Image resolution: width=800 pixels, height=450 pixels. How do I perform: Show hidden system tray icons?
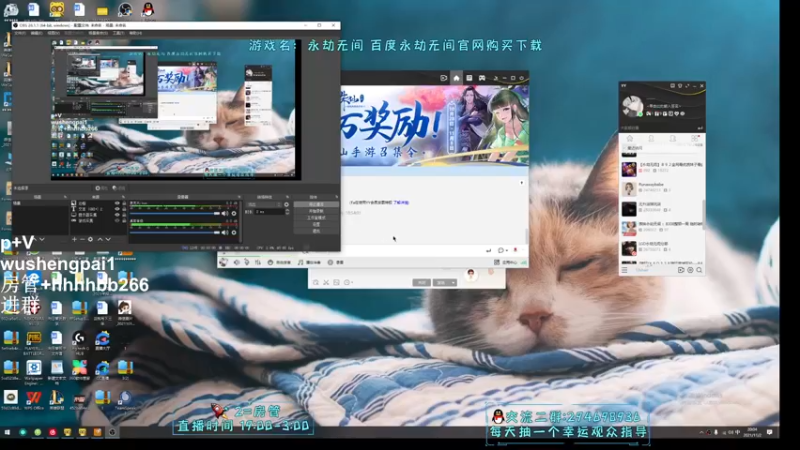pyautogui.click(x=702, y=432)
